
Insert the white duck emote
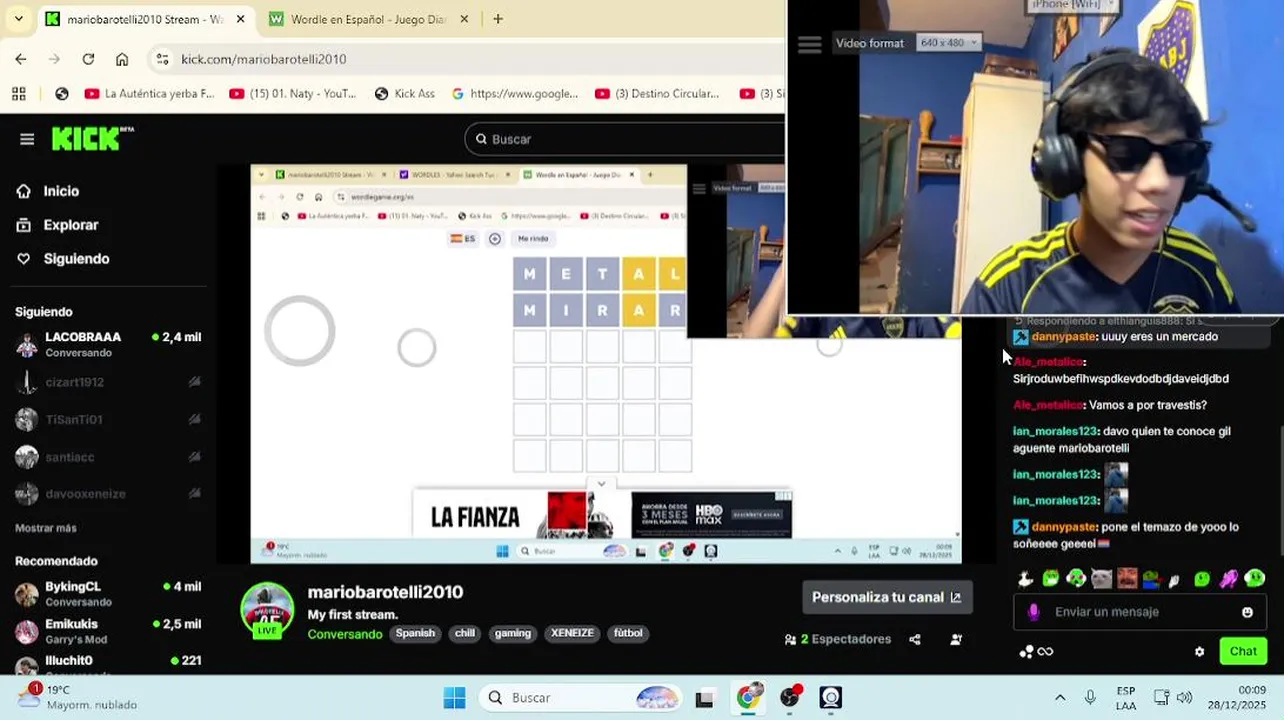click(x=1025, y=578)
